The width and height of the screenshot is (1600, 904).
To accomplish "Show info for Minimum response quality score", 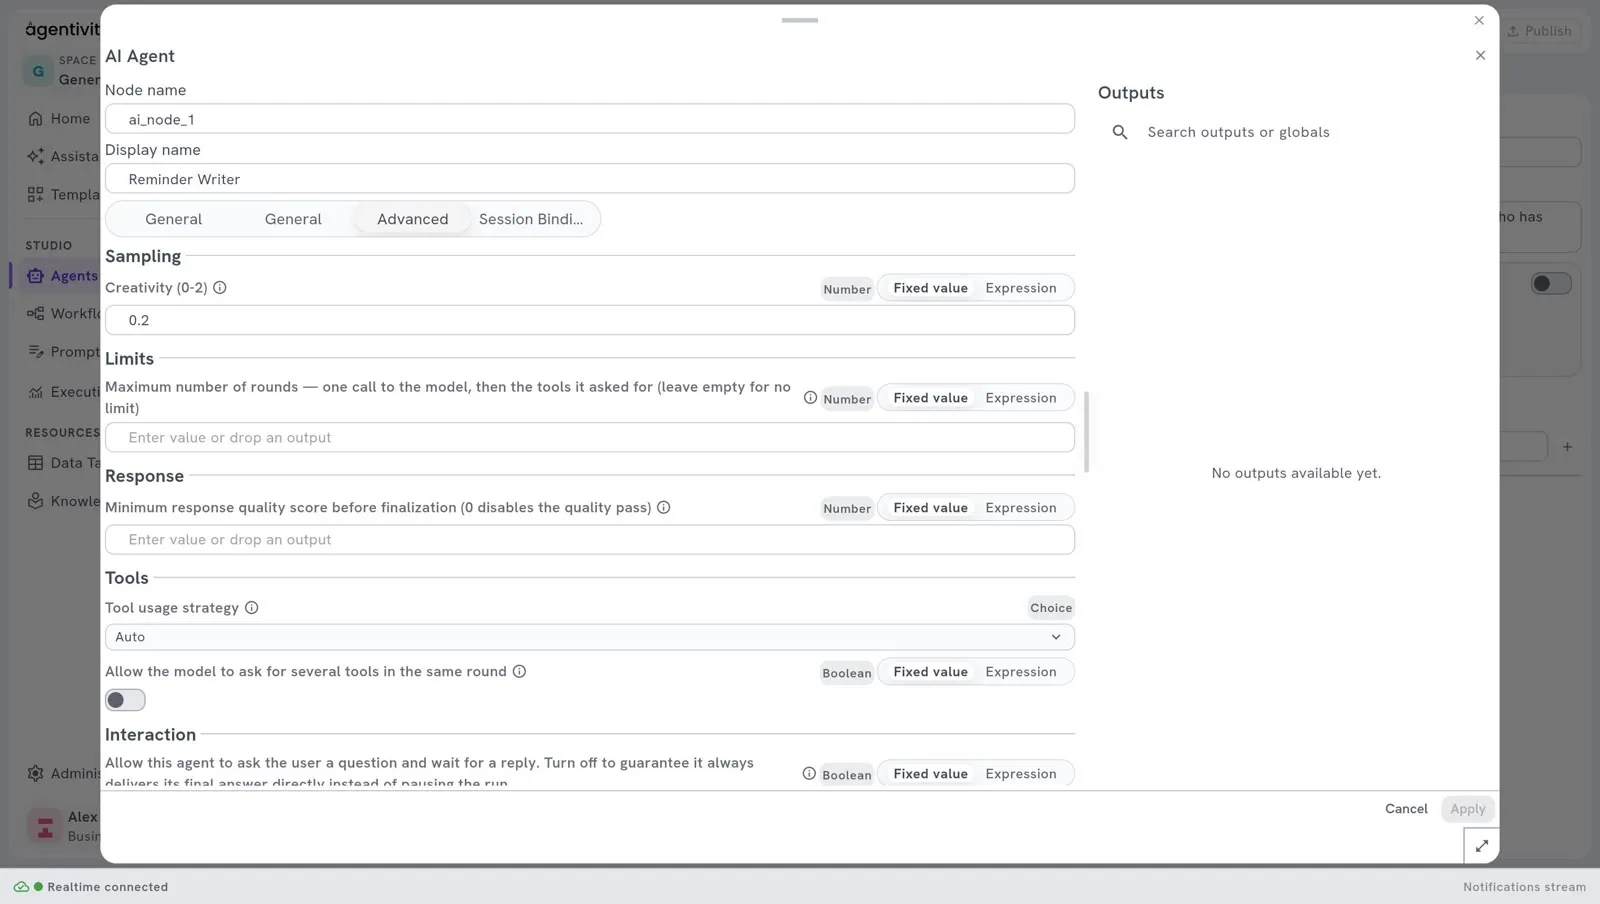I will point(663,508).
